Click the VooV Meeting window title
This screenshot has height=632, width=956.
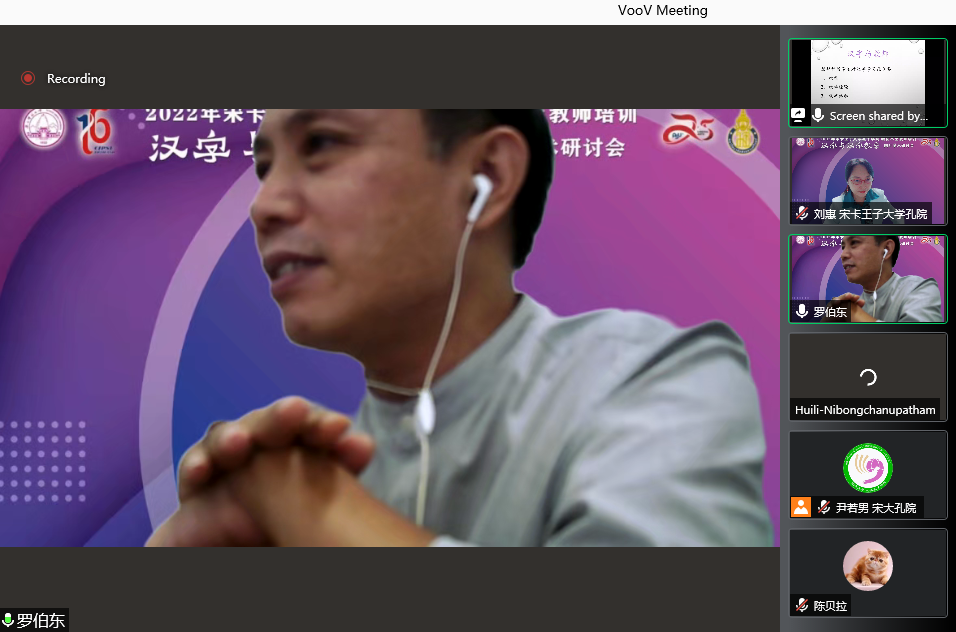[x=662, y=10]
